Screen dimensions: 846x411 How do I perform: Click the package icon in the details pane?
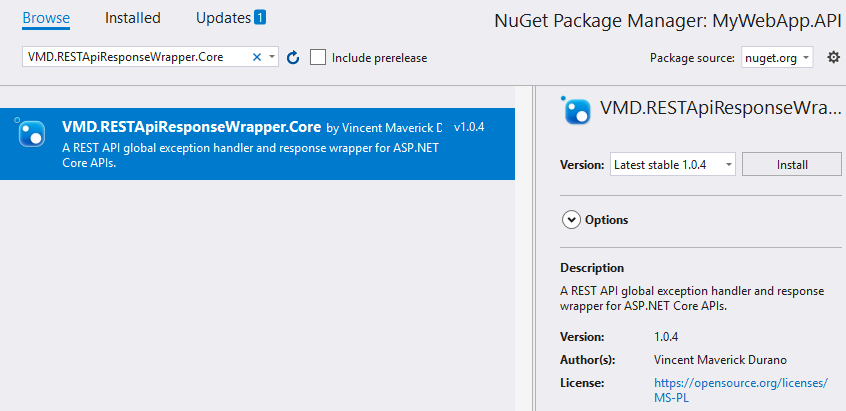577,110
